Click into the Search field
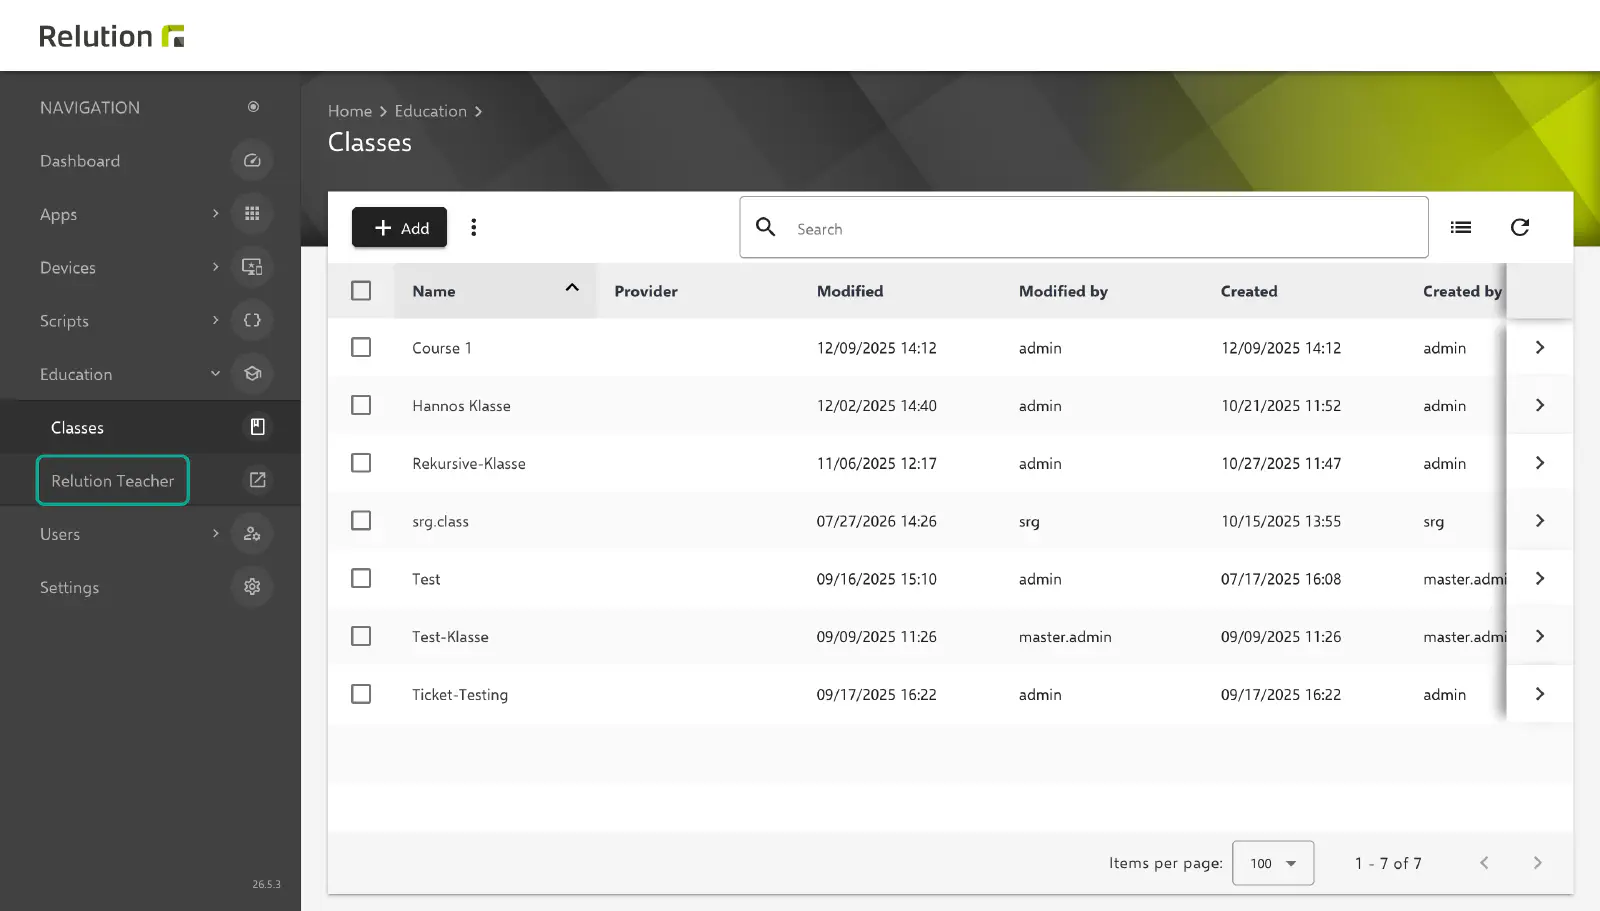Image resolution: width=1600 pixels, height=911 pixels. click(x=1084, y=228)
